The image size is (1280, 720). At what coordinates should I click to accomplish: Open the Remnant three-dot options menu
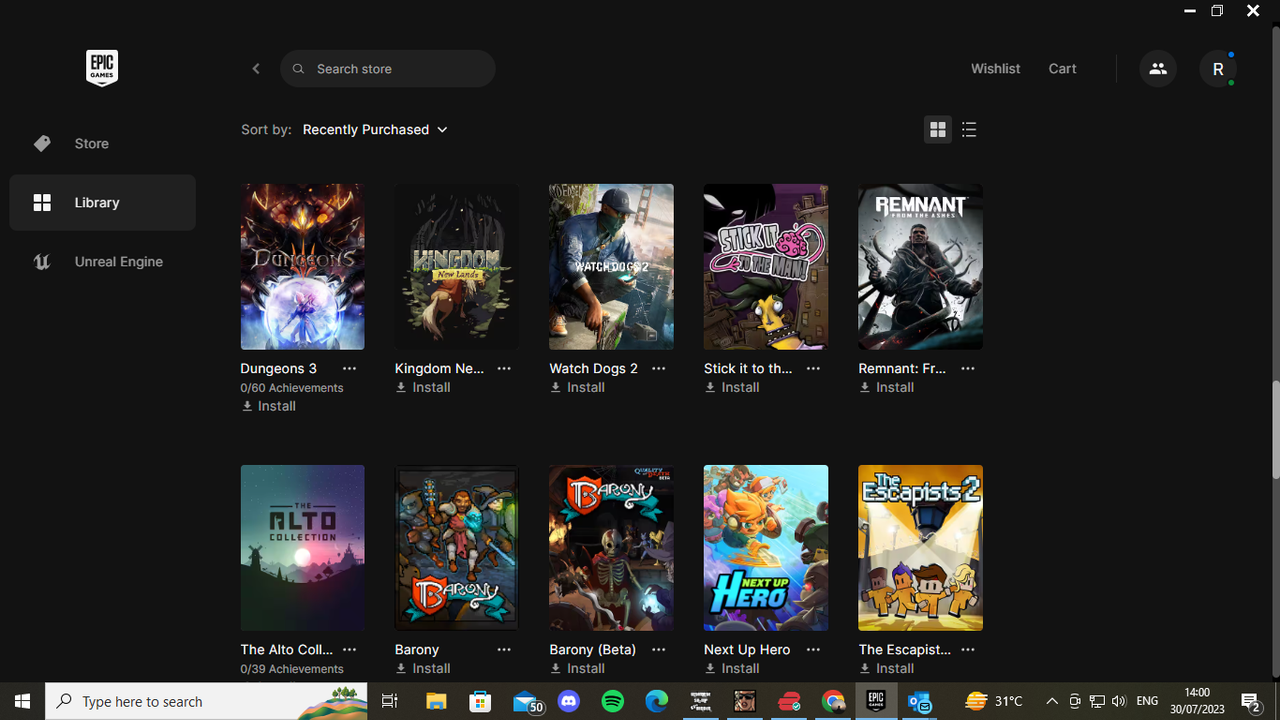(x=967, y=369)
